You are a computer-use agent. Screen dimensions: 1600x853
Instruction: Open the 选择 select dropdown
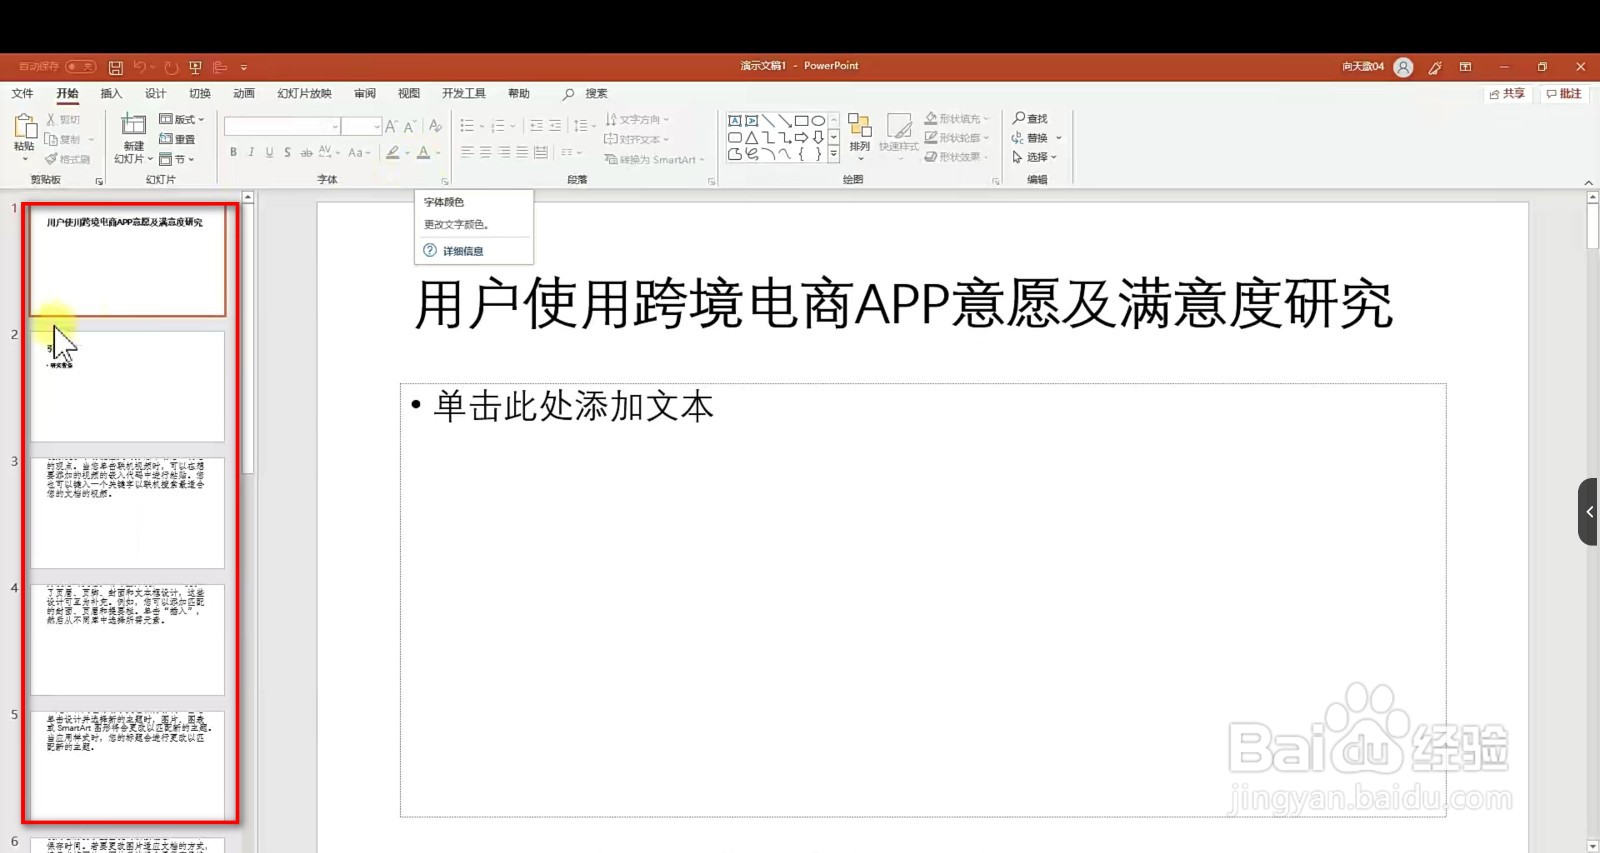coord(1034,157)
